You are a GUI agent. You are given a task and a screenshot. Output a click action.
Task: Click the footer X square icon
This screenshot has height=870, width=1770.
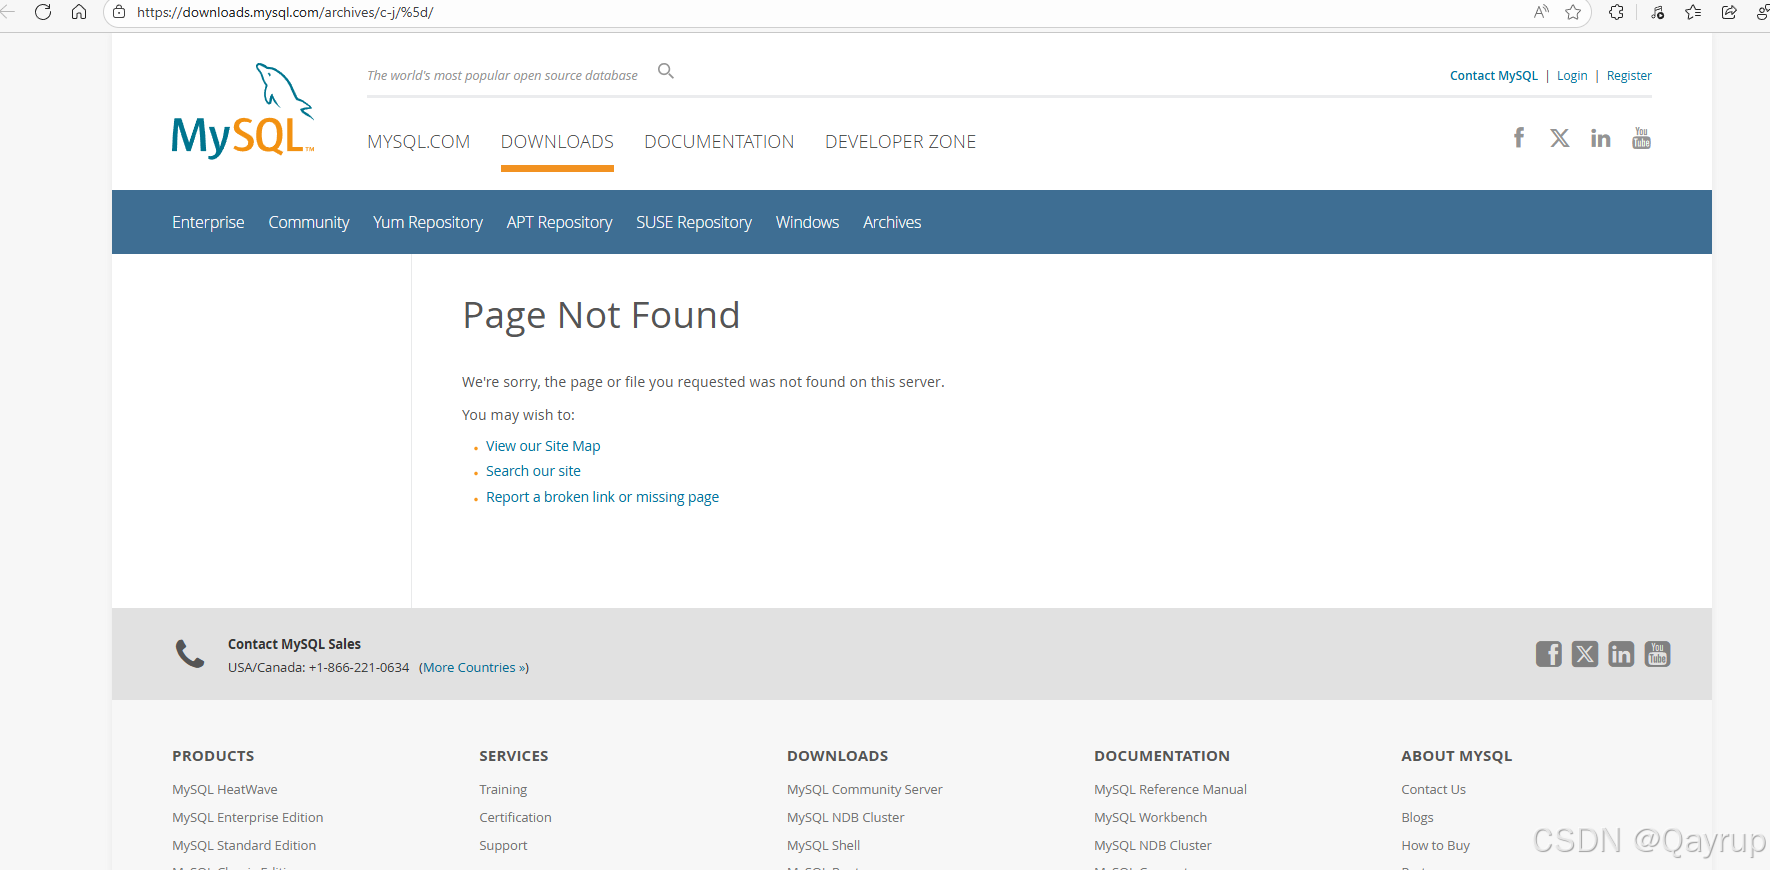pos(1585,654)
